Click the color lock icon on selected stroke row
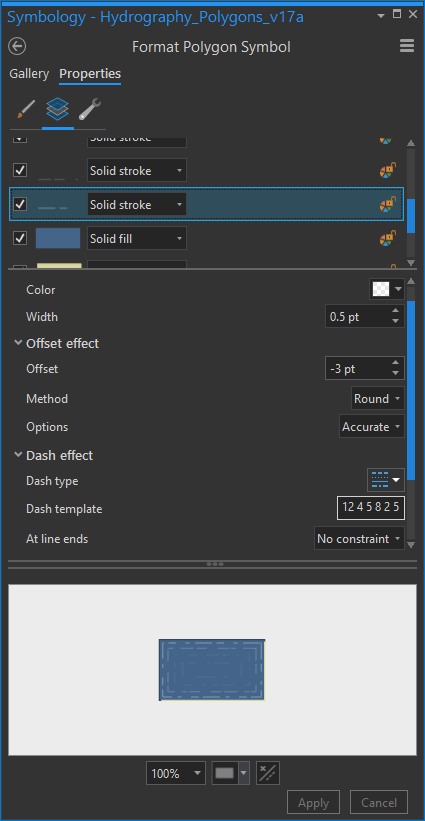Image resolution: width=425 pixels, height=821 pixels. tap(388, 205)
